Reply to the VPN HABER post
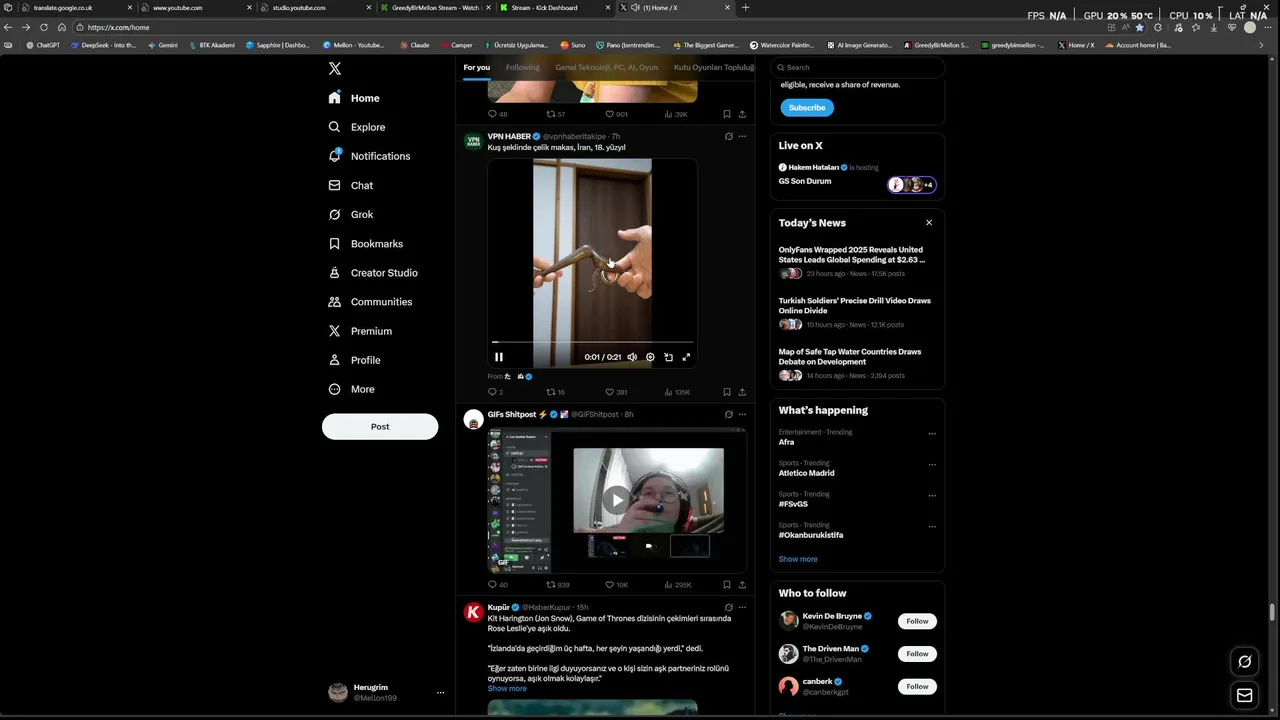 [x=495, y=392]
